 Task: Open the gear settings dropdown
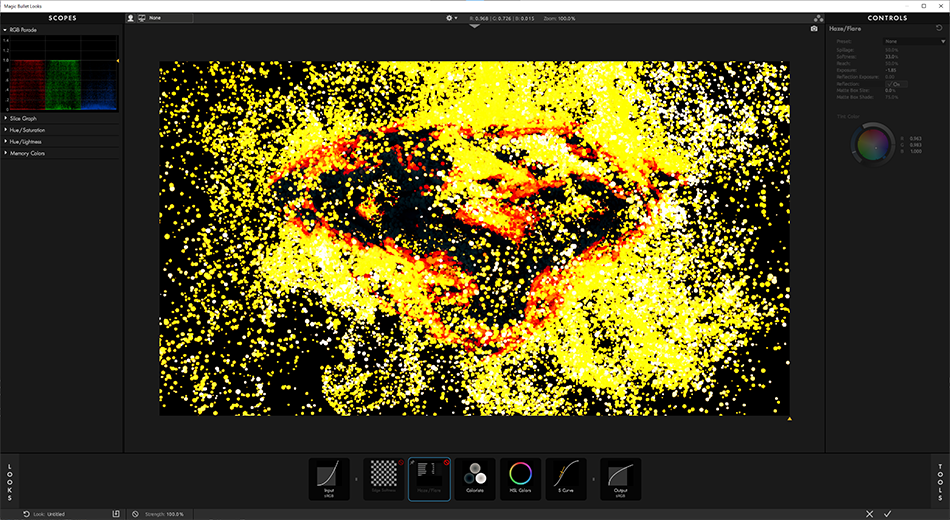point(451,18)
